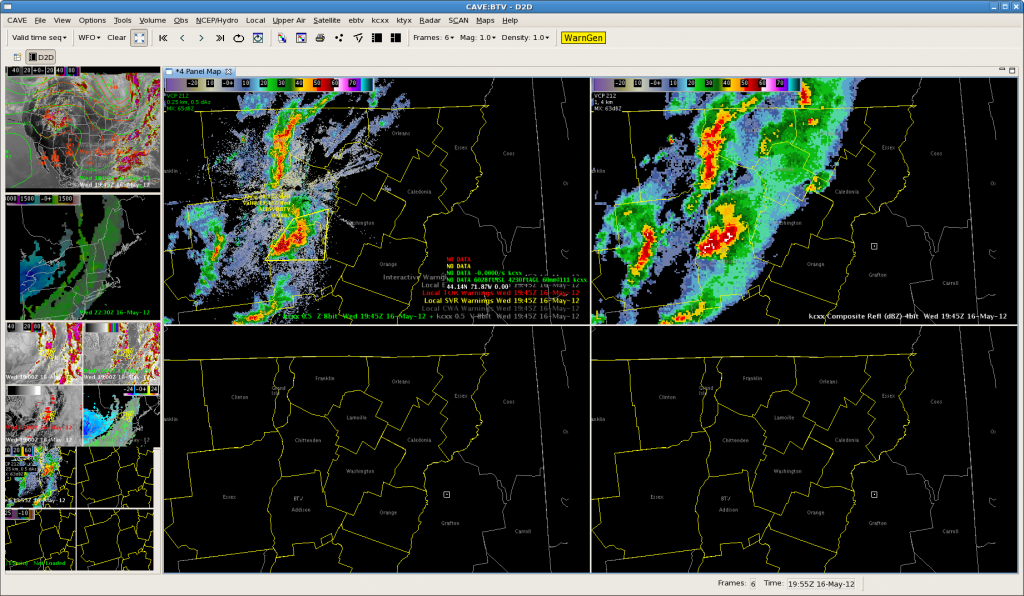Viewport: 1024px width, 596px height.
Task: Click the Clear button
Action: point(117,38)
